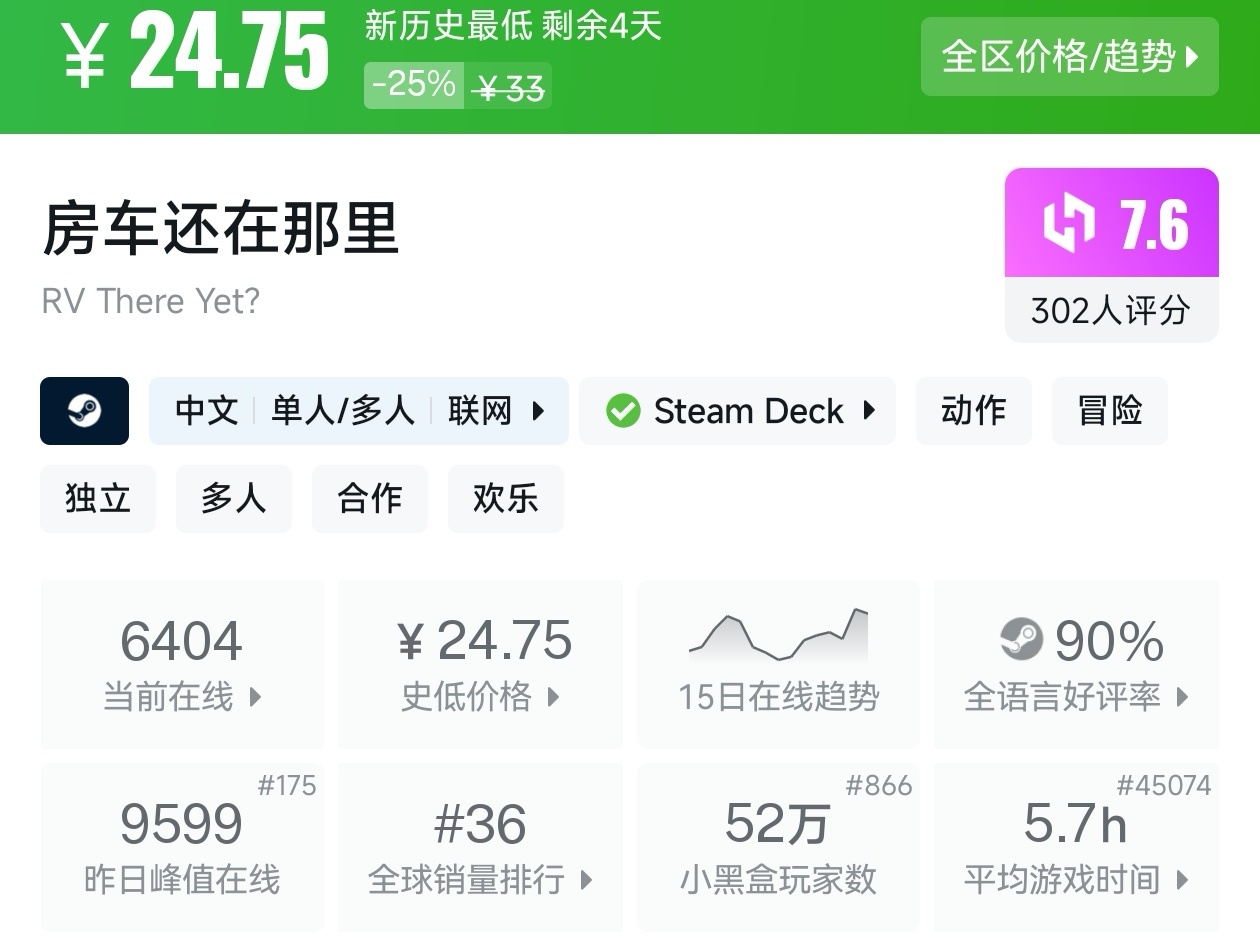Select the 合作 co-op tag
This screenshot has width=1260, height=949.
[370, 498]
